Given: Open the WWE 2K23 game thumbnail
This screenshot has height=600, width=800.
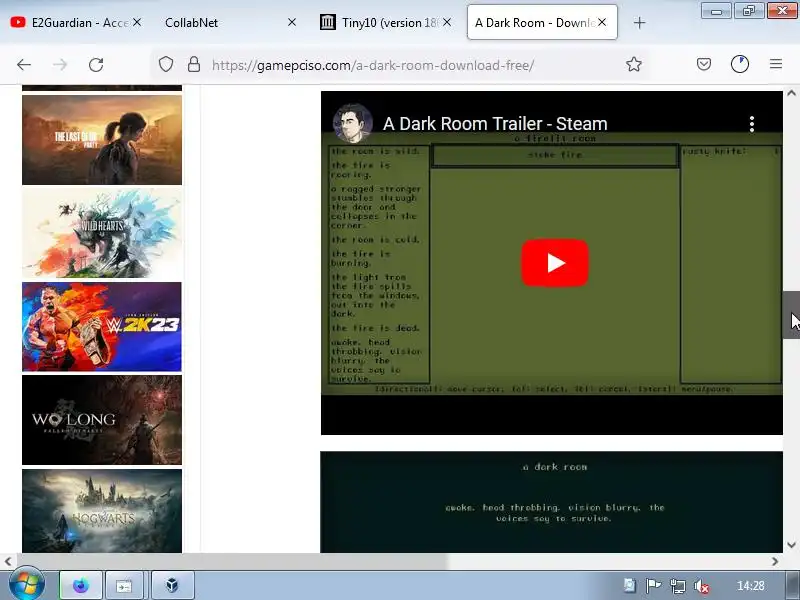Looking at the screenshot, I should click(102, 327).
